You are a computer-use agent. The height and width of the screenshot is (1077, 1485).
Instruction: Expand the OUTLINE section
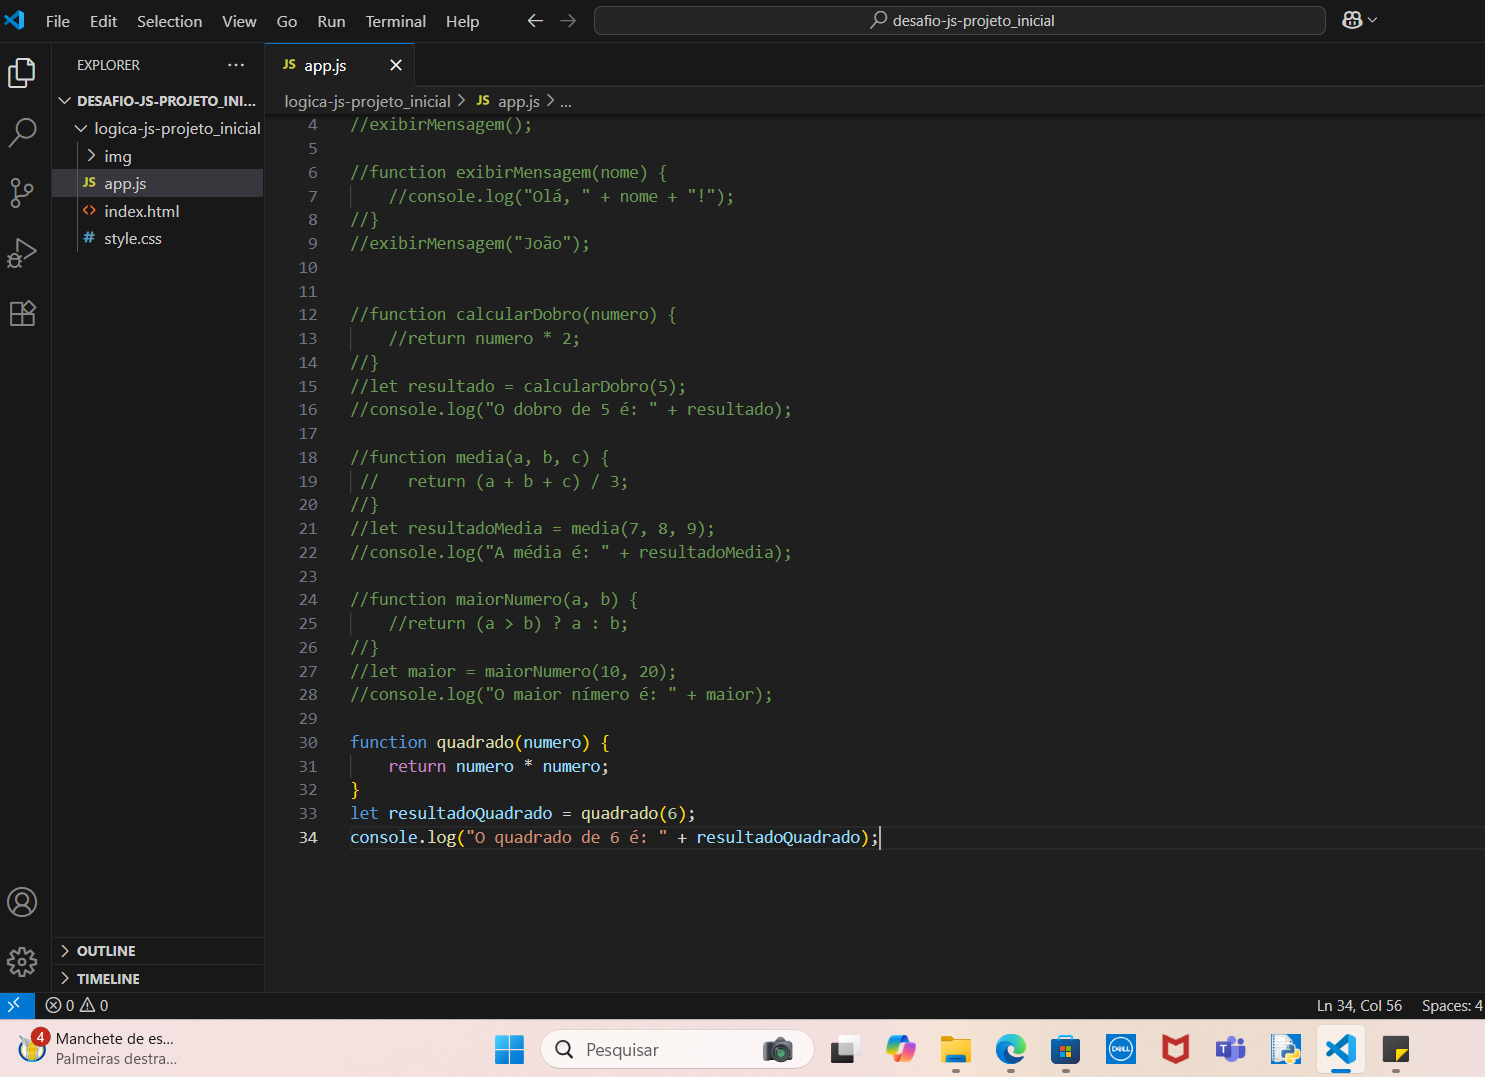point(158,951)
